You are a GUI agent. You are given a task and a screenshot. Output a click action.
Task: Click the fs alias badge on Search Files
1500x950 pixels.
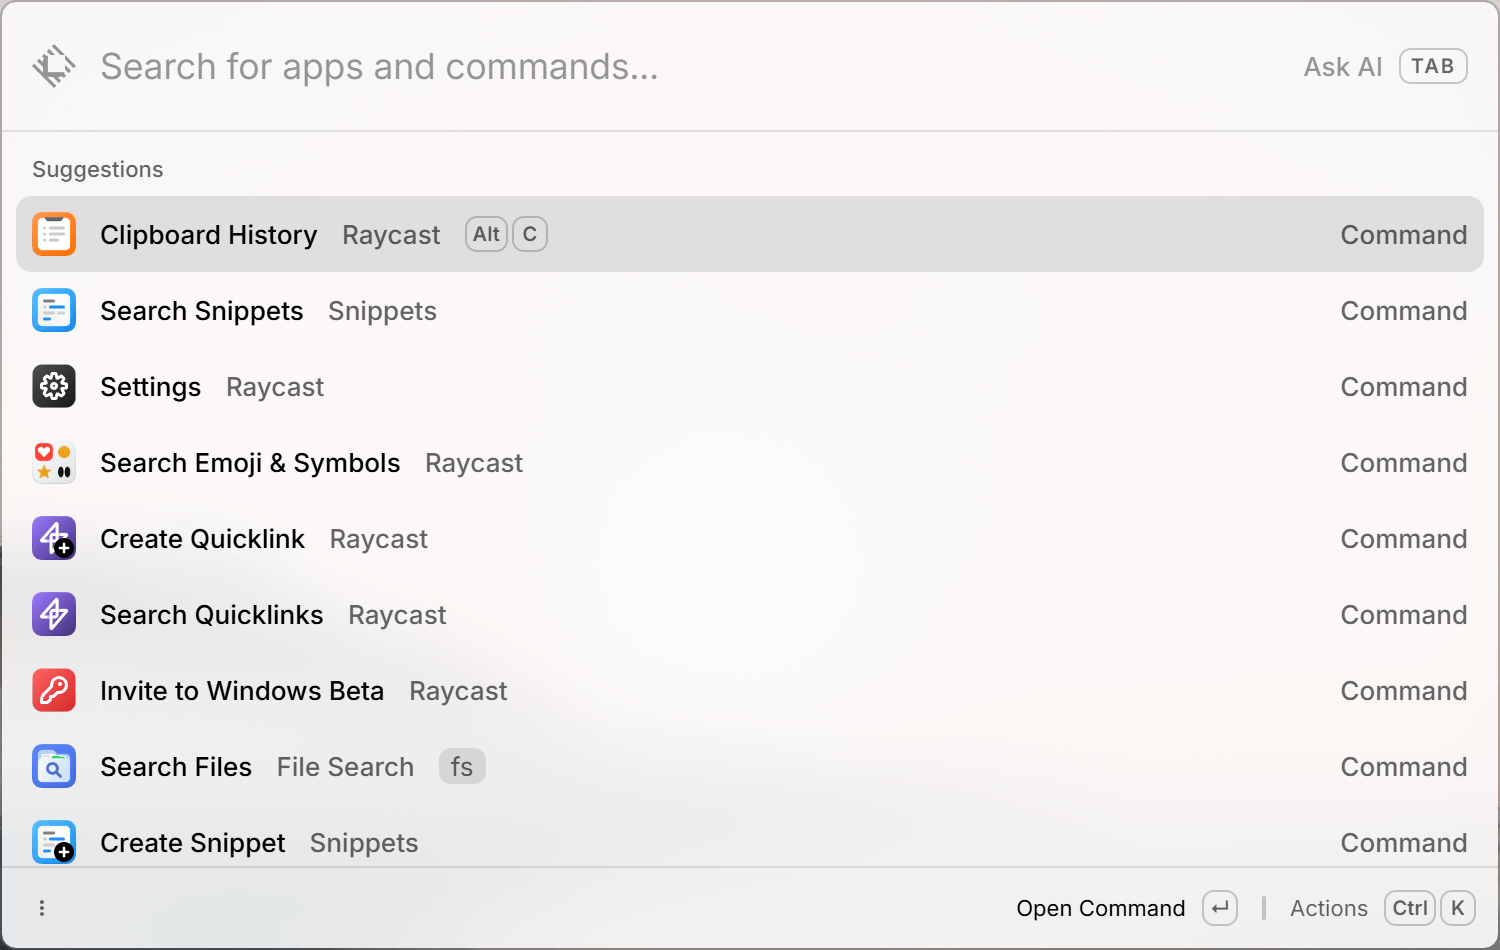(462, 766)
